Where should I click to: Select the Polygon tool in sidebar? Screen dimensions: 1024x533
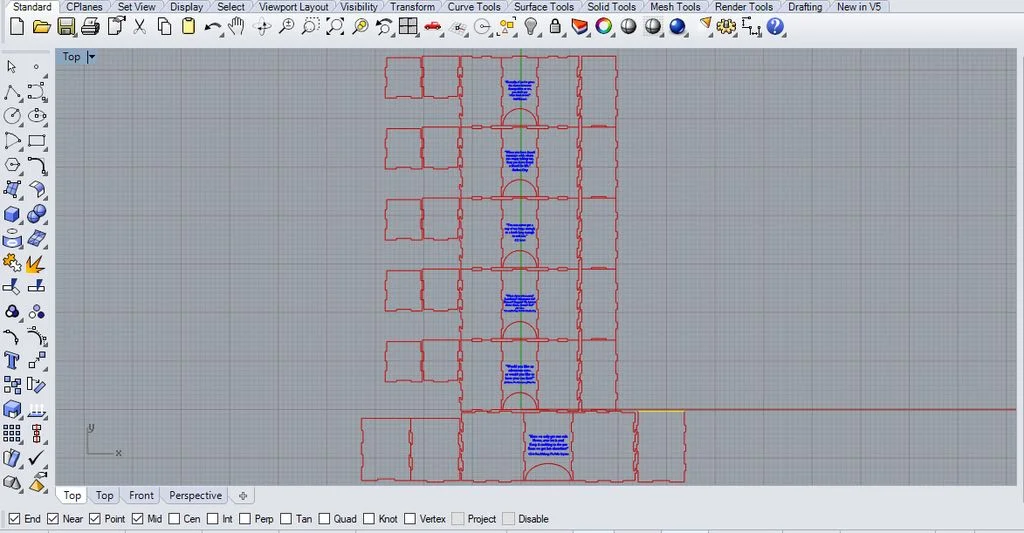[x=12, y=165]
